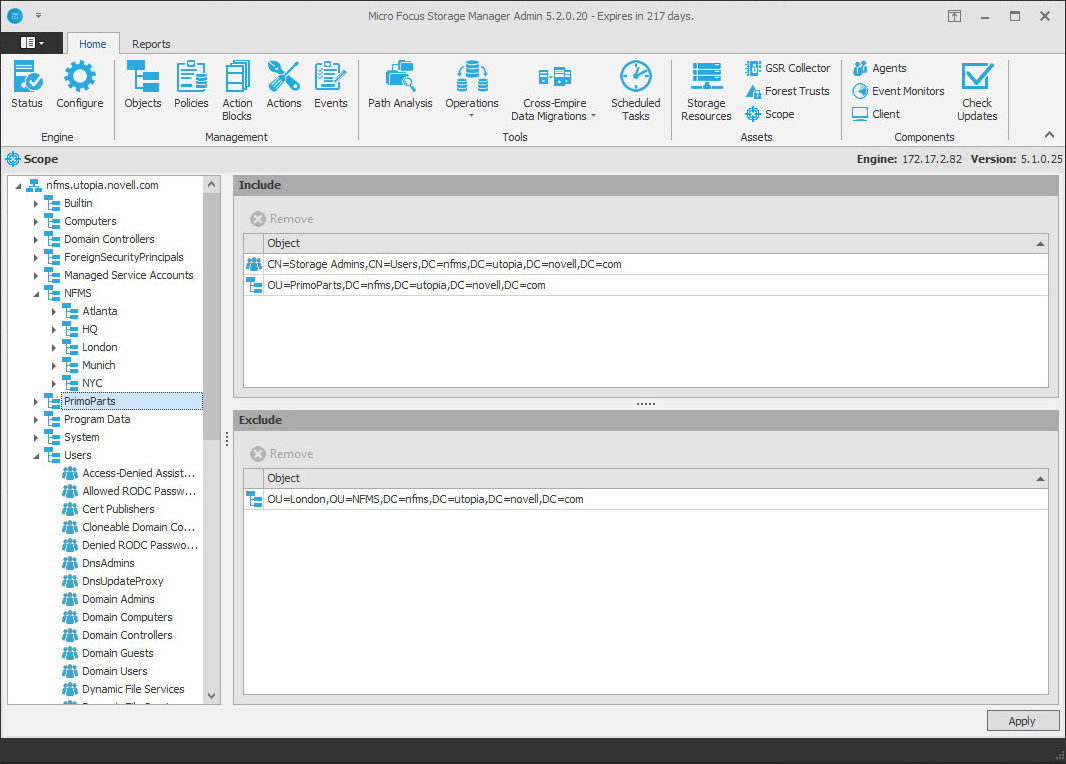This screenshot has height=764, width=1066.
Task: Launch the Path Analysis tool
Action: pyautogui.click(x=400, y=85)
